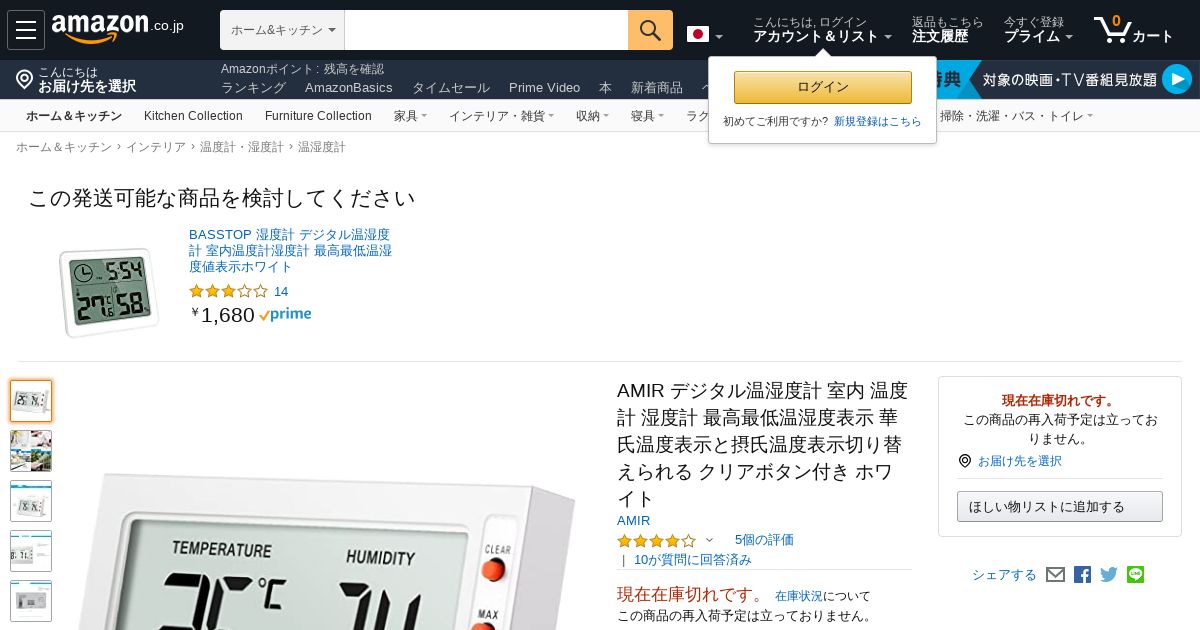Screen dimensions: 1200x630
Task: Open the hamburger navigation menu
Action: [26, 30]
